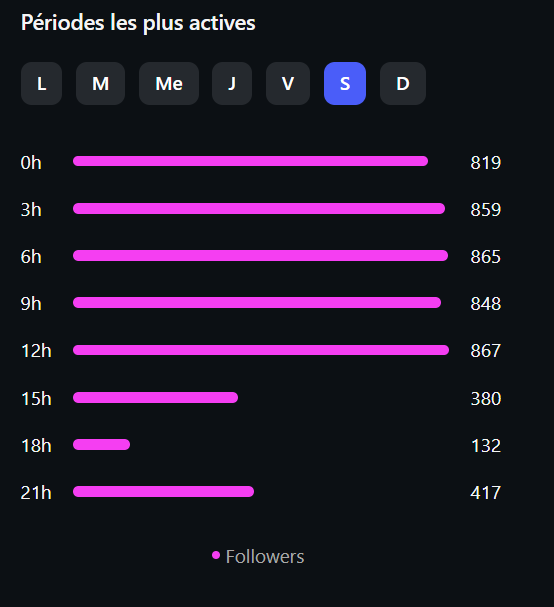Viewport: 554px width, 607px height.
Task: Select the Me (Wednesday) tab
Action: click(x=169, y=83)
